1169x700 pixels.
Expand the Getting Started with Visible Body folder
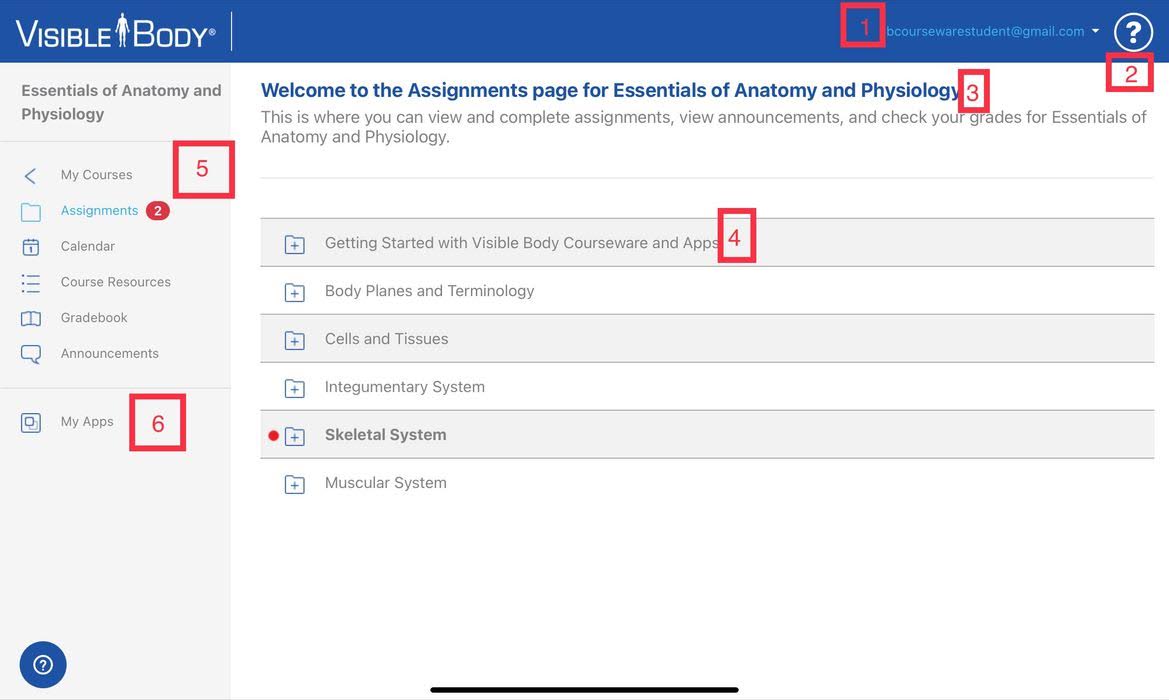tap(294, 244)
